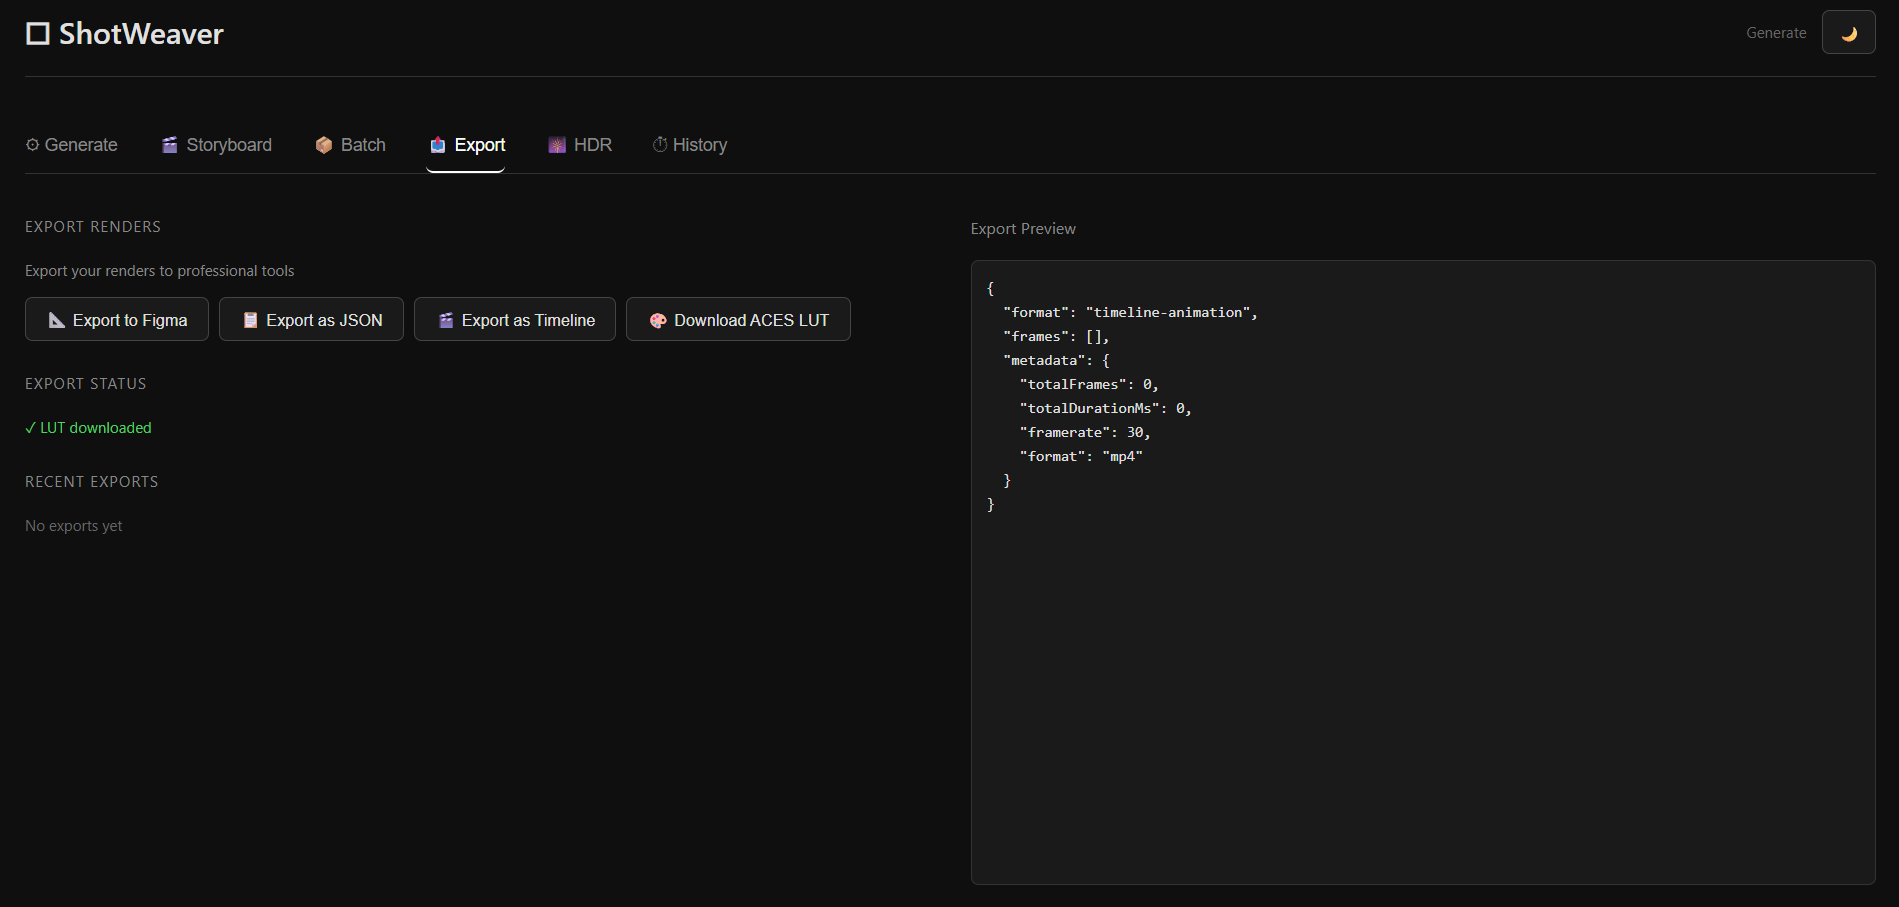
Task: Click the "totalDurationMs": 0 line
Action: pos(1106,409)
